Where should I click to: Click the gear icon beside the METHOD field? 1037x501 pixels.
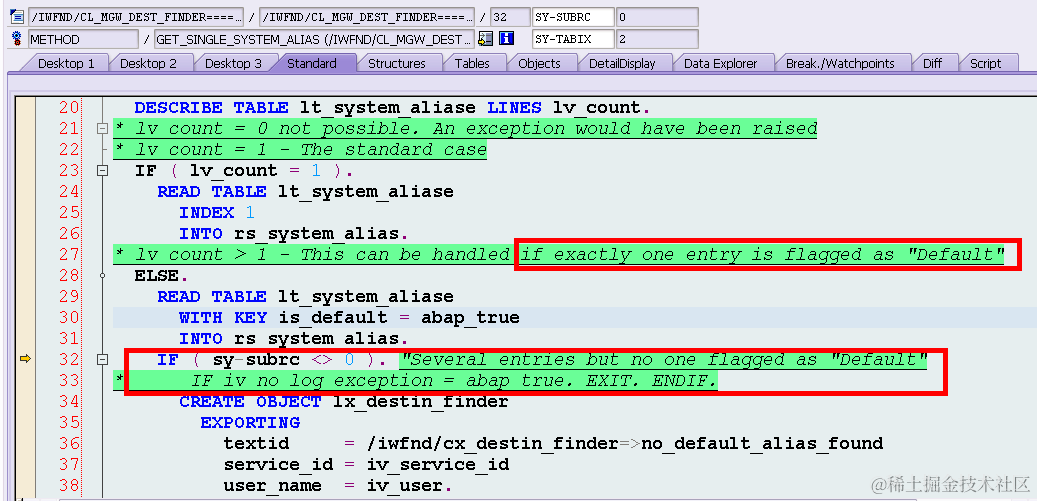(17, 39)
